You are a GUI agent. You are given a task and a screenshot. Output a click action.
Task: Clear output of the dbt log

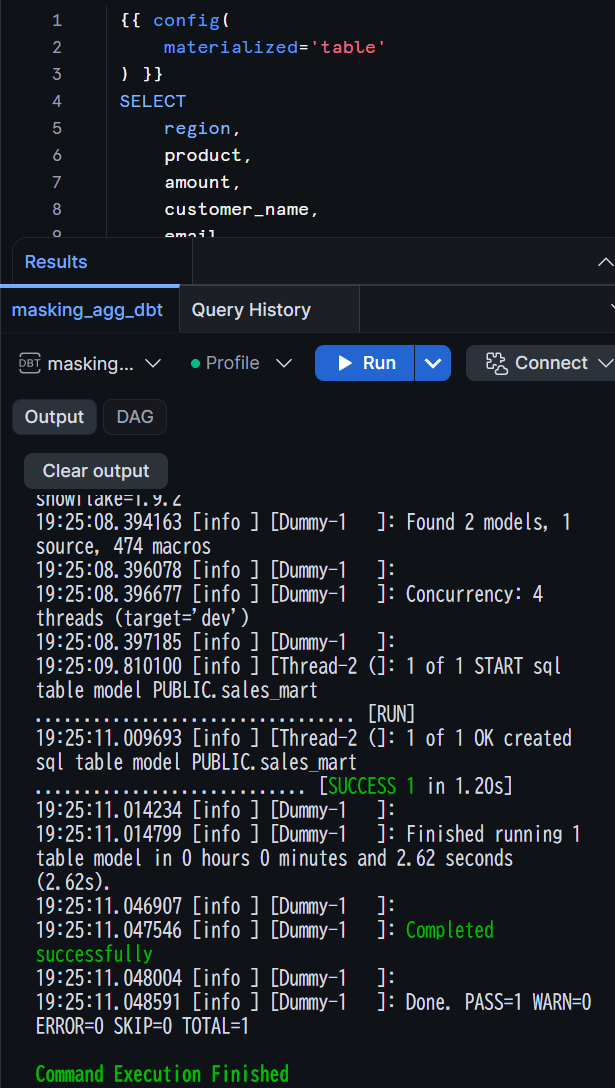96,471
